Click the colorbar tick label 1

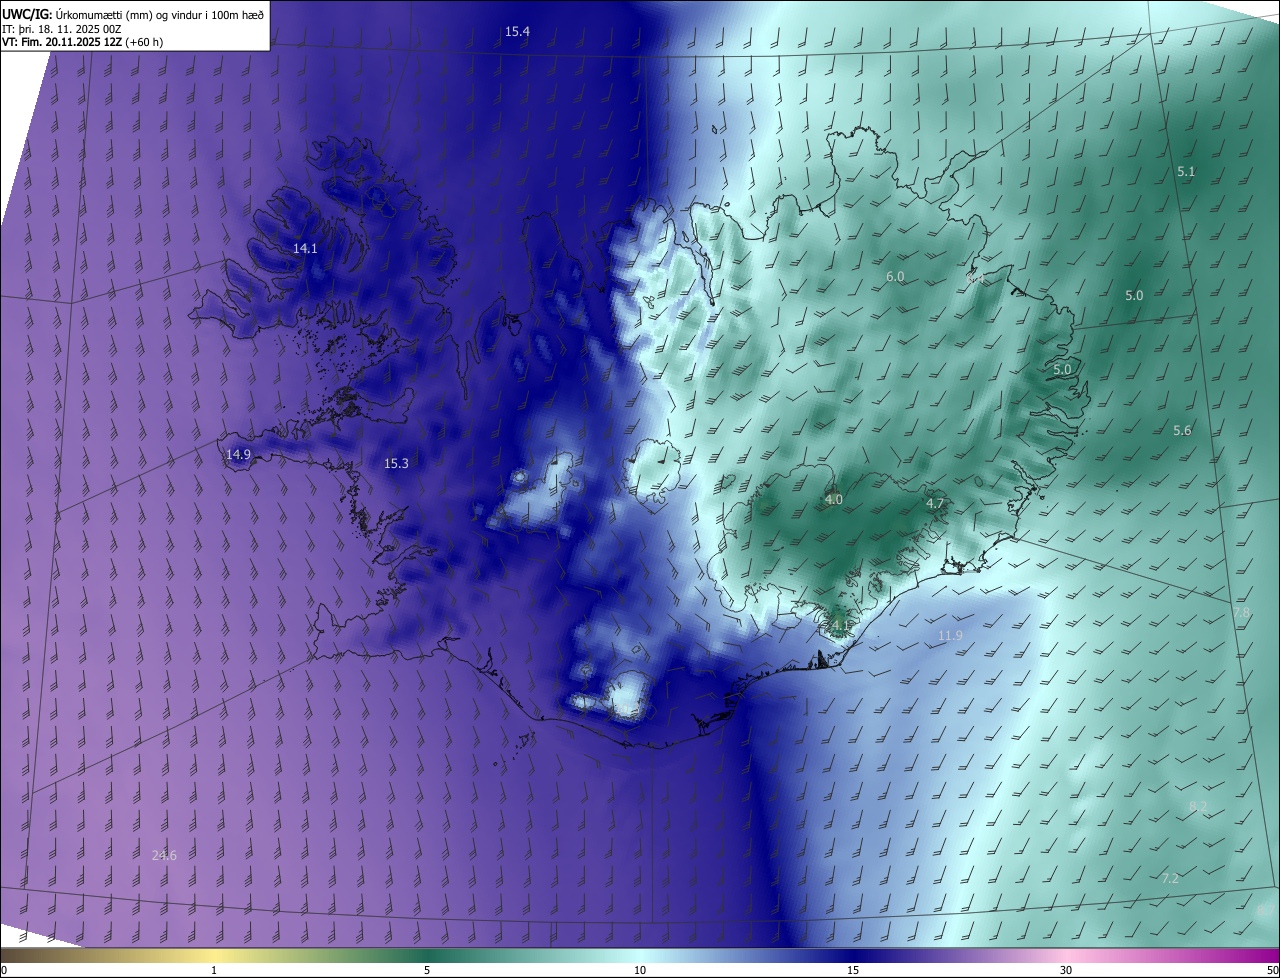[214, 970]
